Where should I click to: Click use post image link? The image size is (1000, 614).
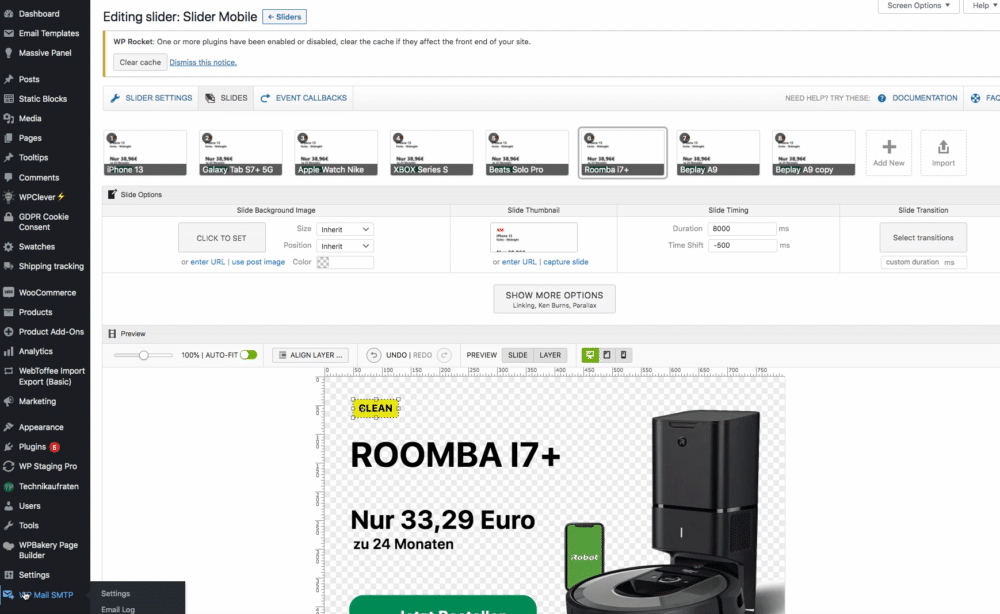[258, 262]
